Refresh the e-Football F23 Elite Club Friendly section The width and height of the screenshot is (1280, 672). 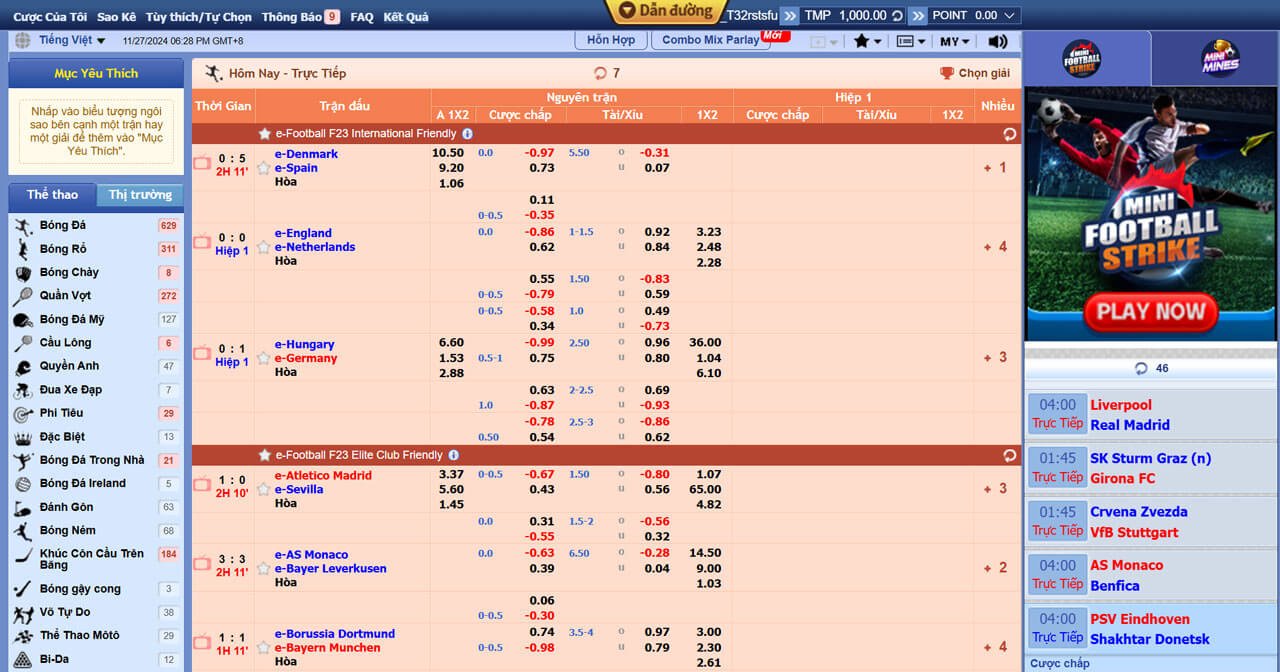(x=1009, y=455)
